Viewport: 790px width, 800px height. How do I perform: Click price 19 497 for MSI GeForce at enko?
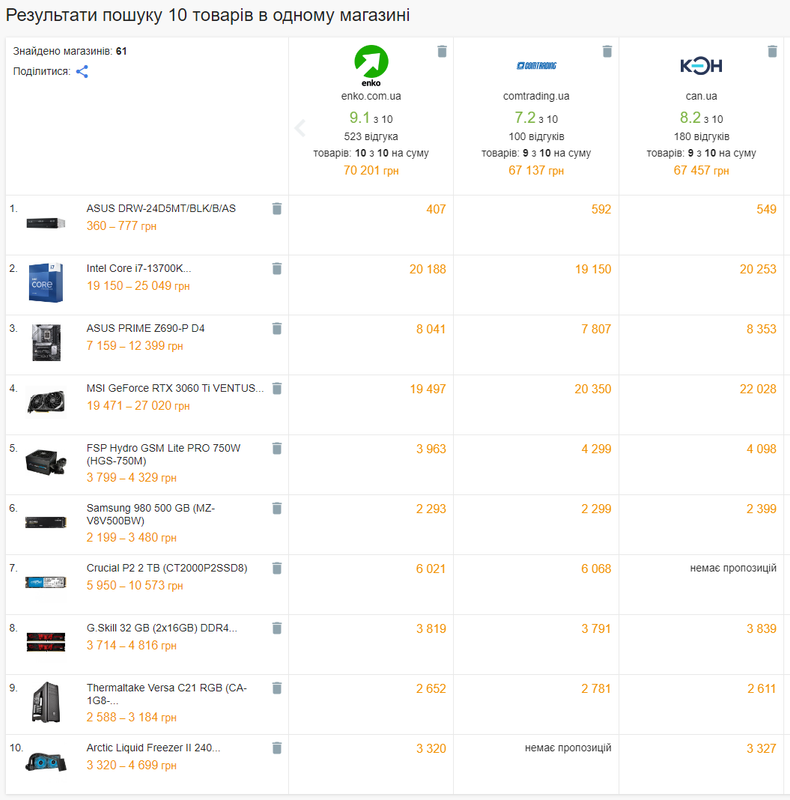tap(428, 389)
